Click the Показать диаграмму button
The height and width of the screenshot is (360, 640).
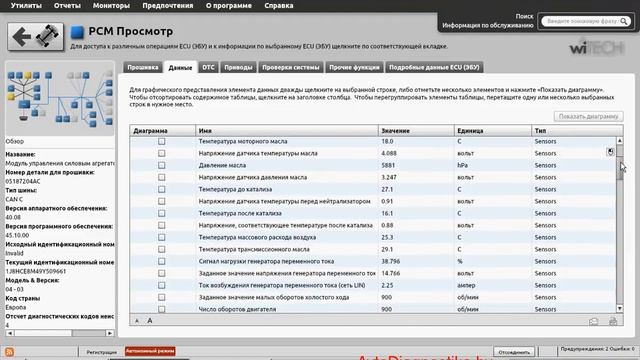pyautogui.click(x=589, y=116)
